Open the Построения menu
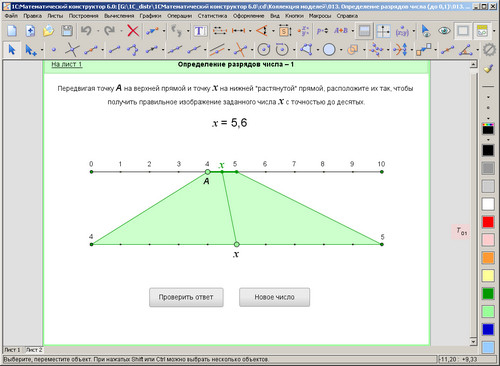The image size is (500, 366). coord(83,16)
